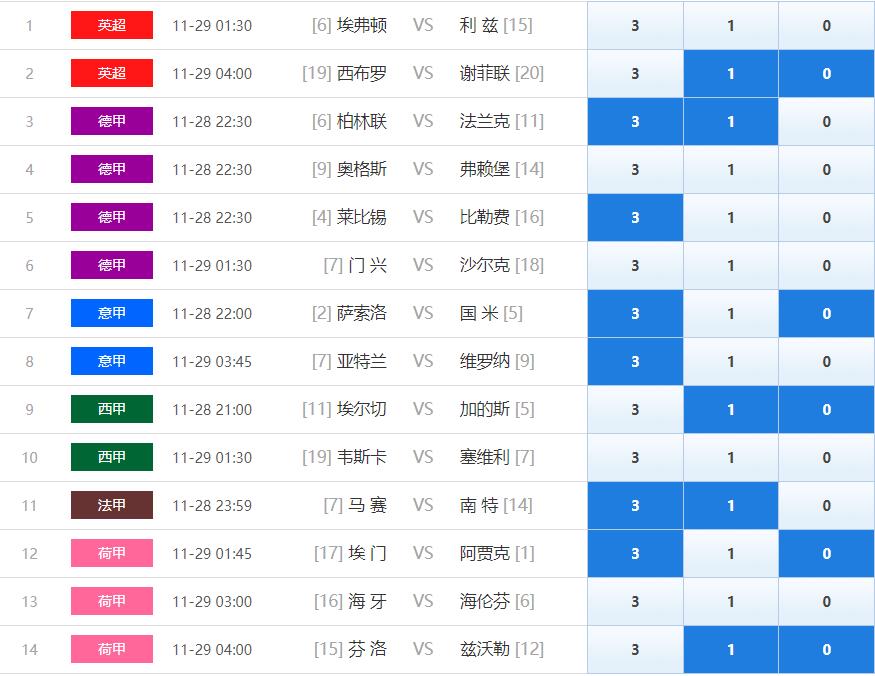Deselect 3 for 莱比锡 vs 比勒费
This screenshot has height=676, width=875.
click(635, 217)
